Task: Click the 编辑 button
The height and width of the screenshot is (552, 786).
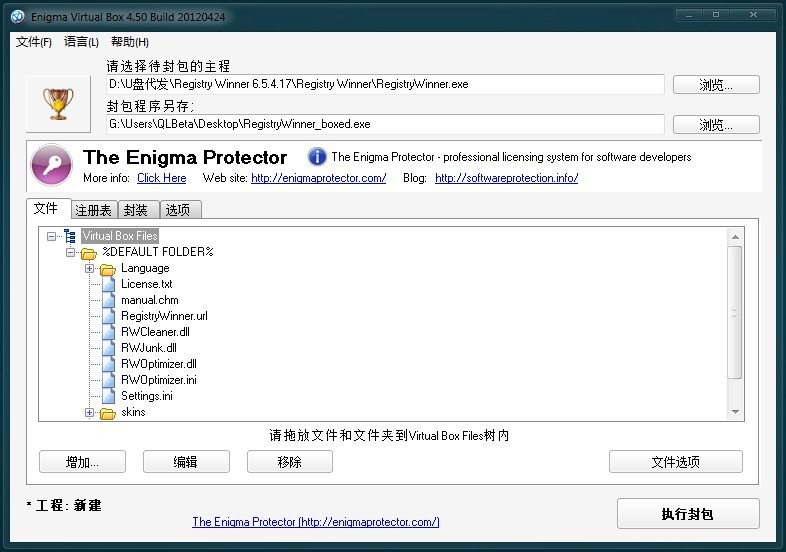Action: click(186, 462)
